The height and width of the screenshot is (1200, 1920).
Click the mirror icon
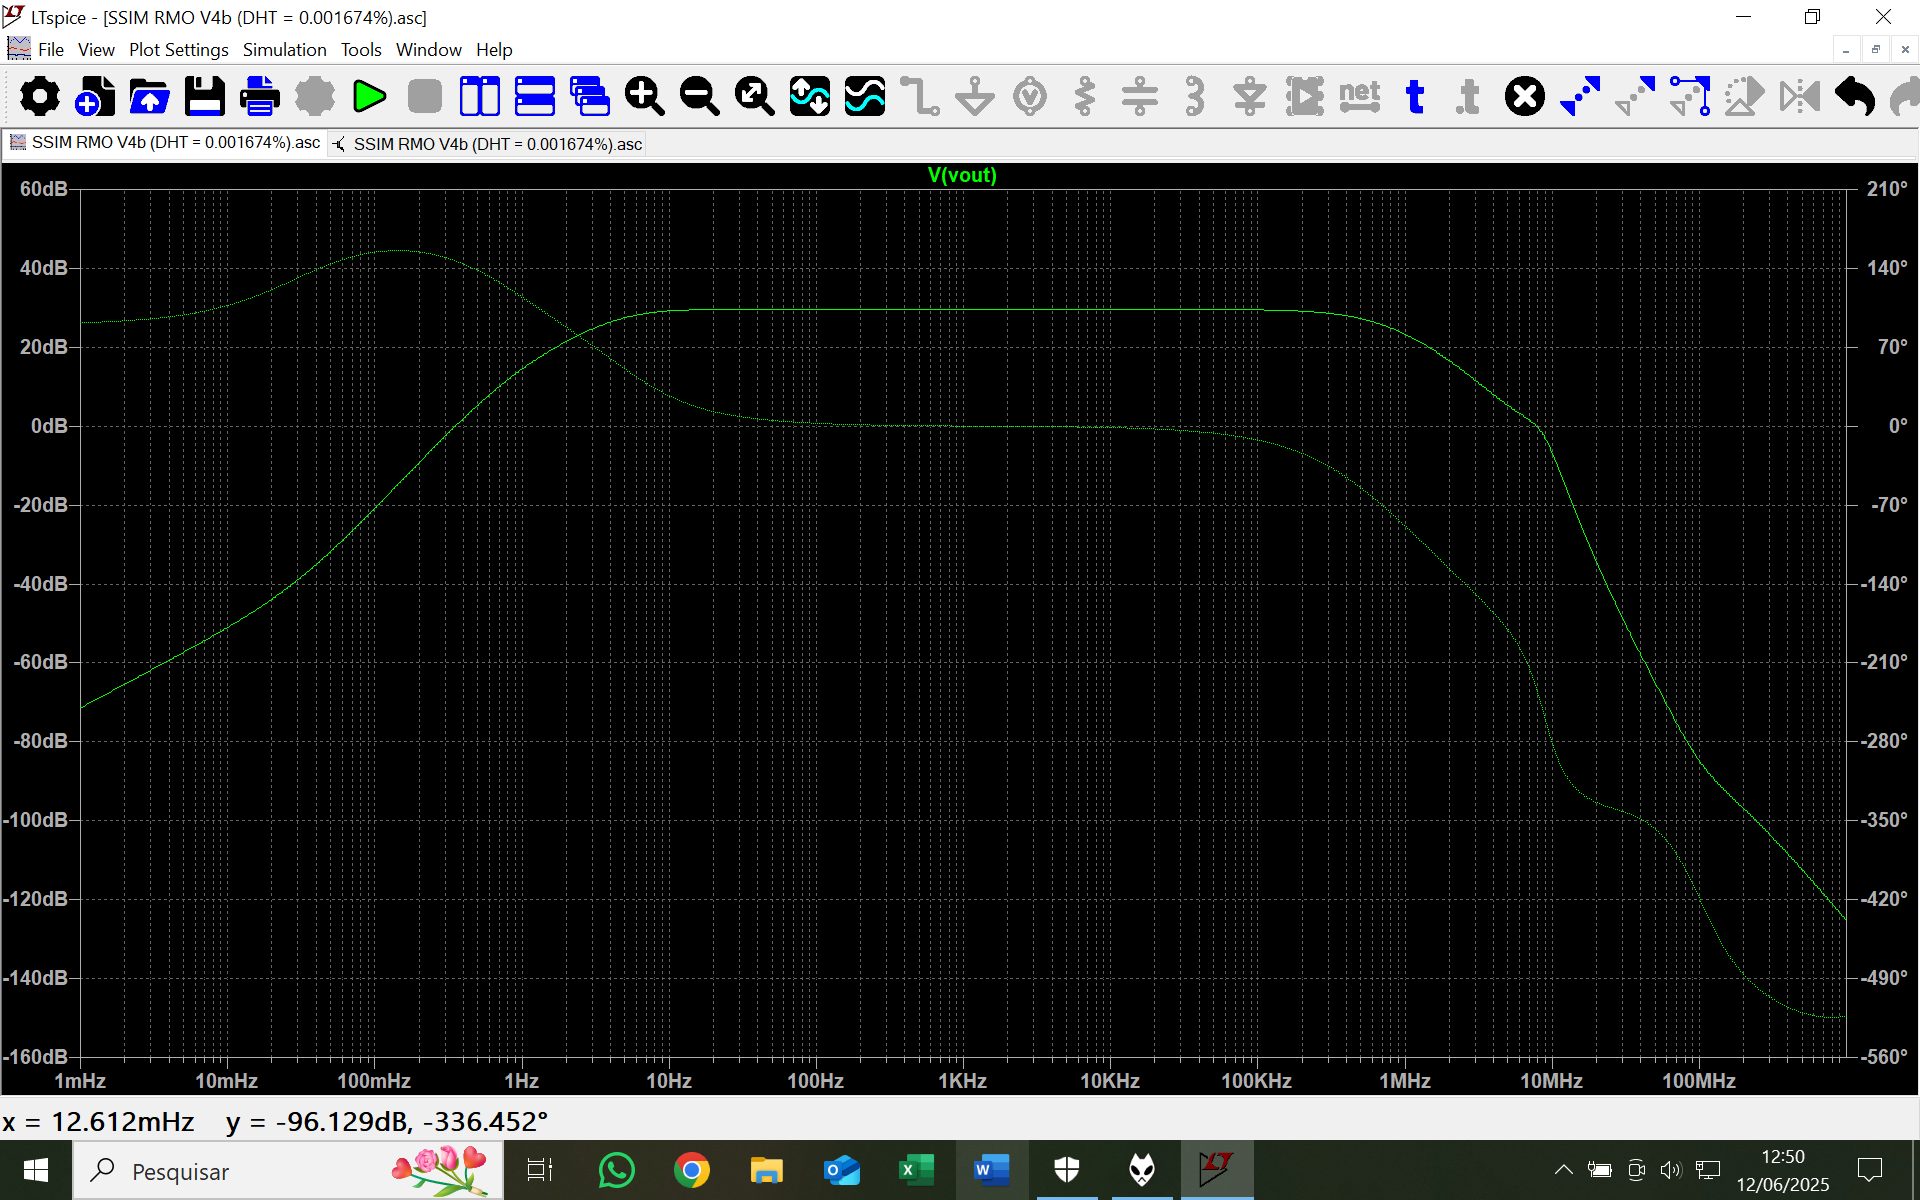pyautogui.click(x=1800, y=97)
